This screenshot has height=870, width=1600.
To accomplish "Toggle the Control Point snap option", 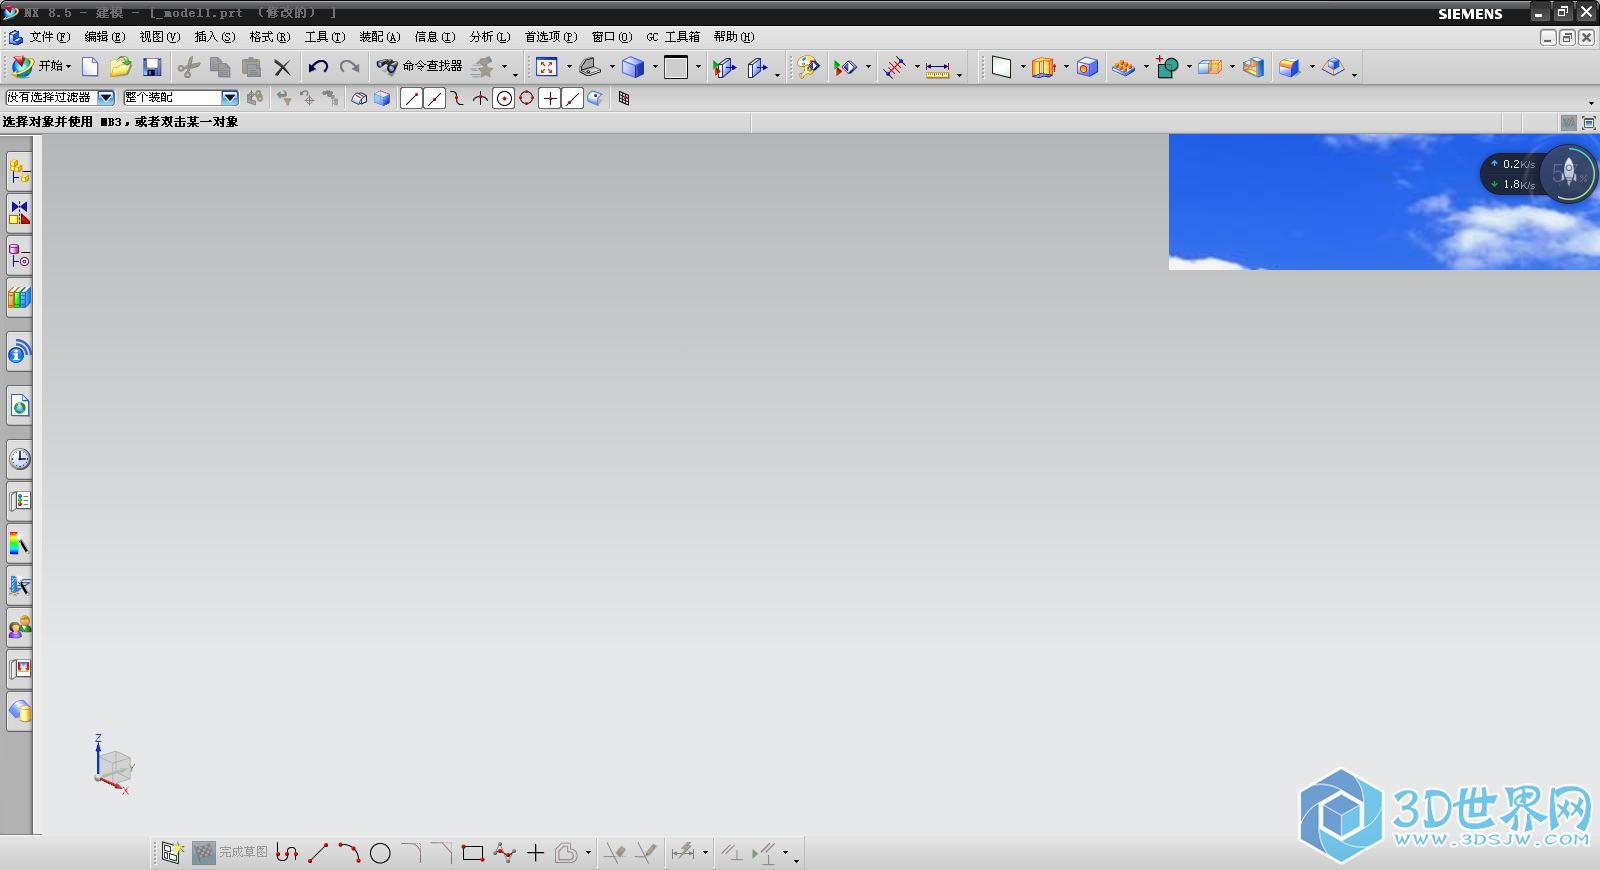I will click(x=457, y=98).
